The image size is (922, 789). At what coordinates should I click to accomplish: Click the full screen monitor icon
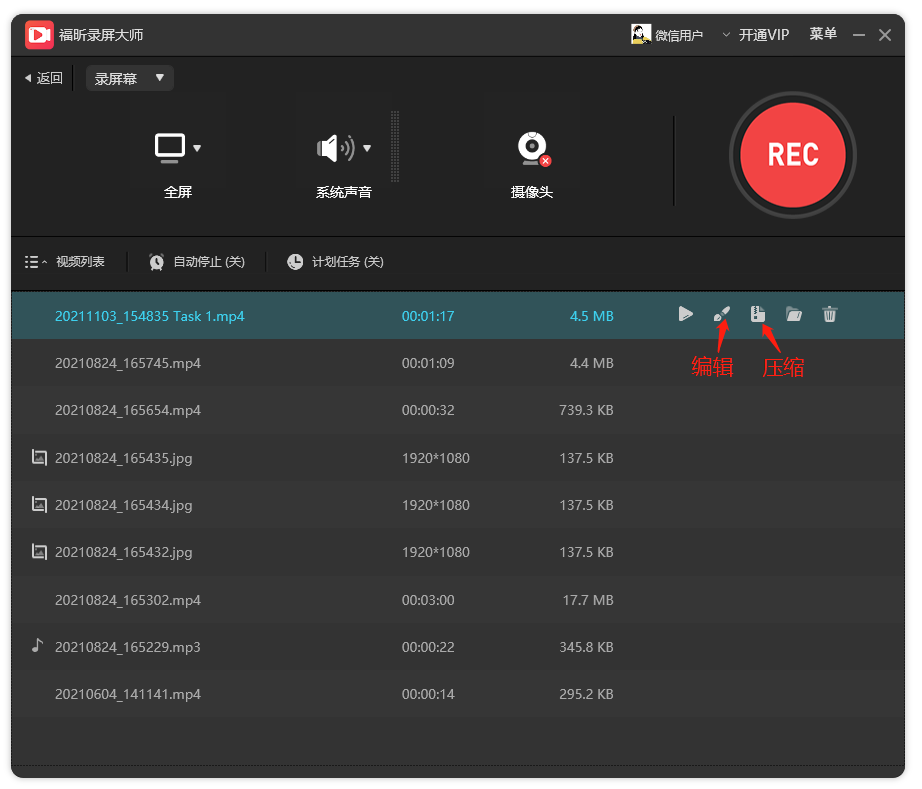pos(170,148)
